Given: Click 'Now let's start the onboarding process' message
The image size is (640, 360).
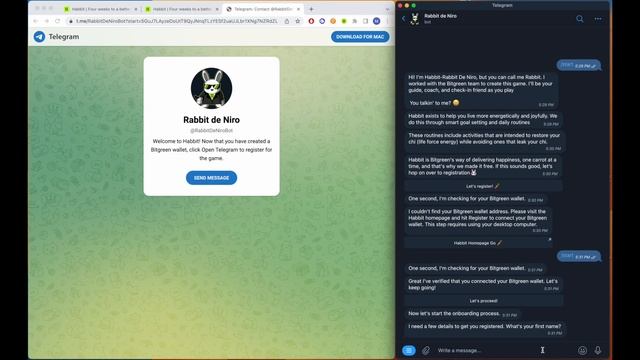Looking at the screenshot, I should 462,314.
